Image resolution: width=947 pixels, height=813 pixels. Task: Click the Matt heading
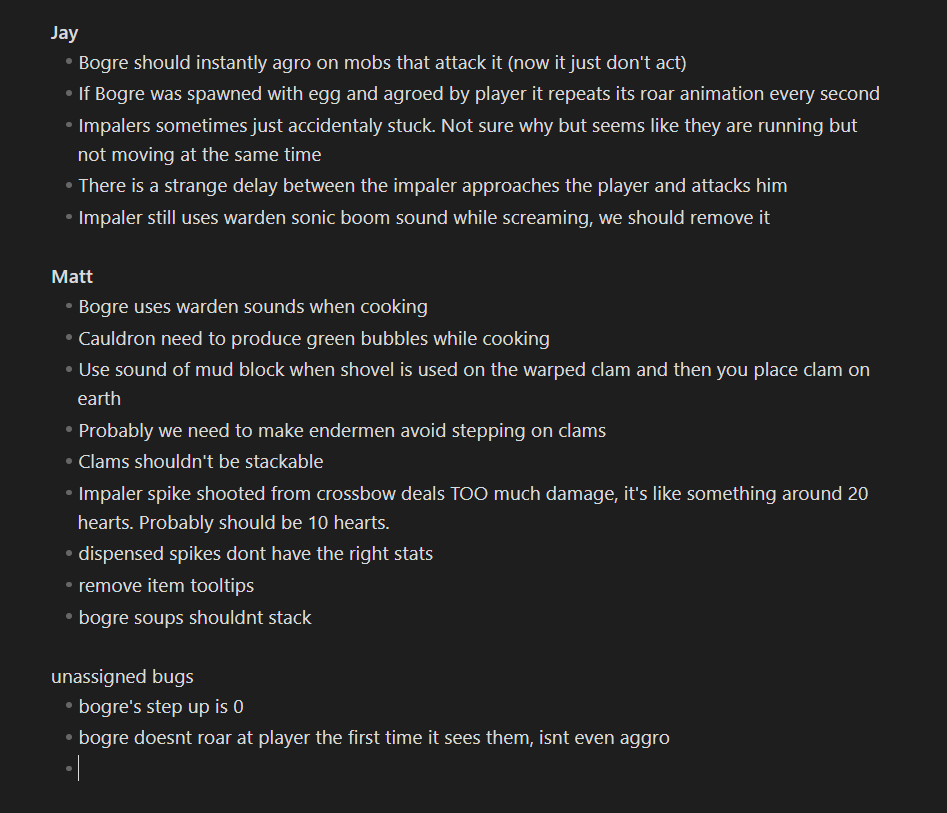71,276
